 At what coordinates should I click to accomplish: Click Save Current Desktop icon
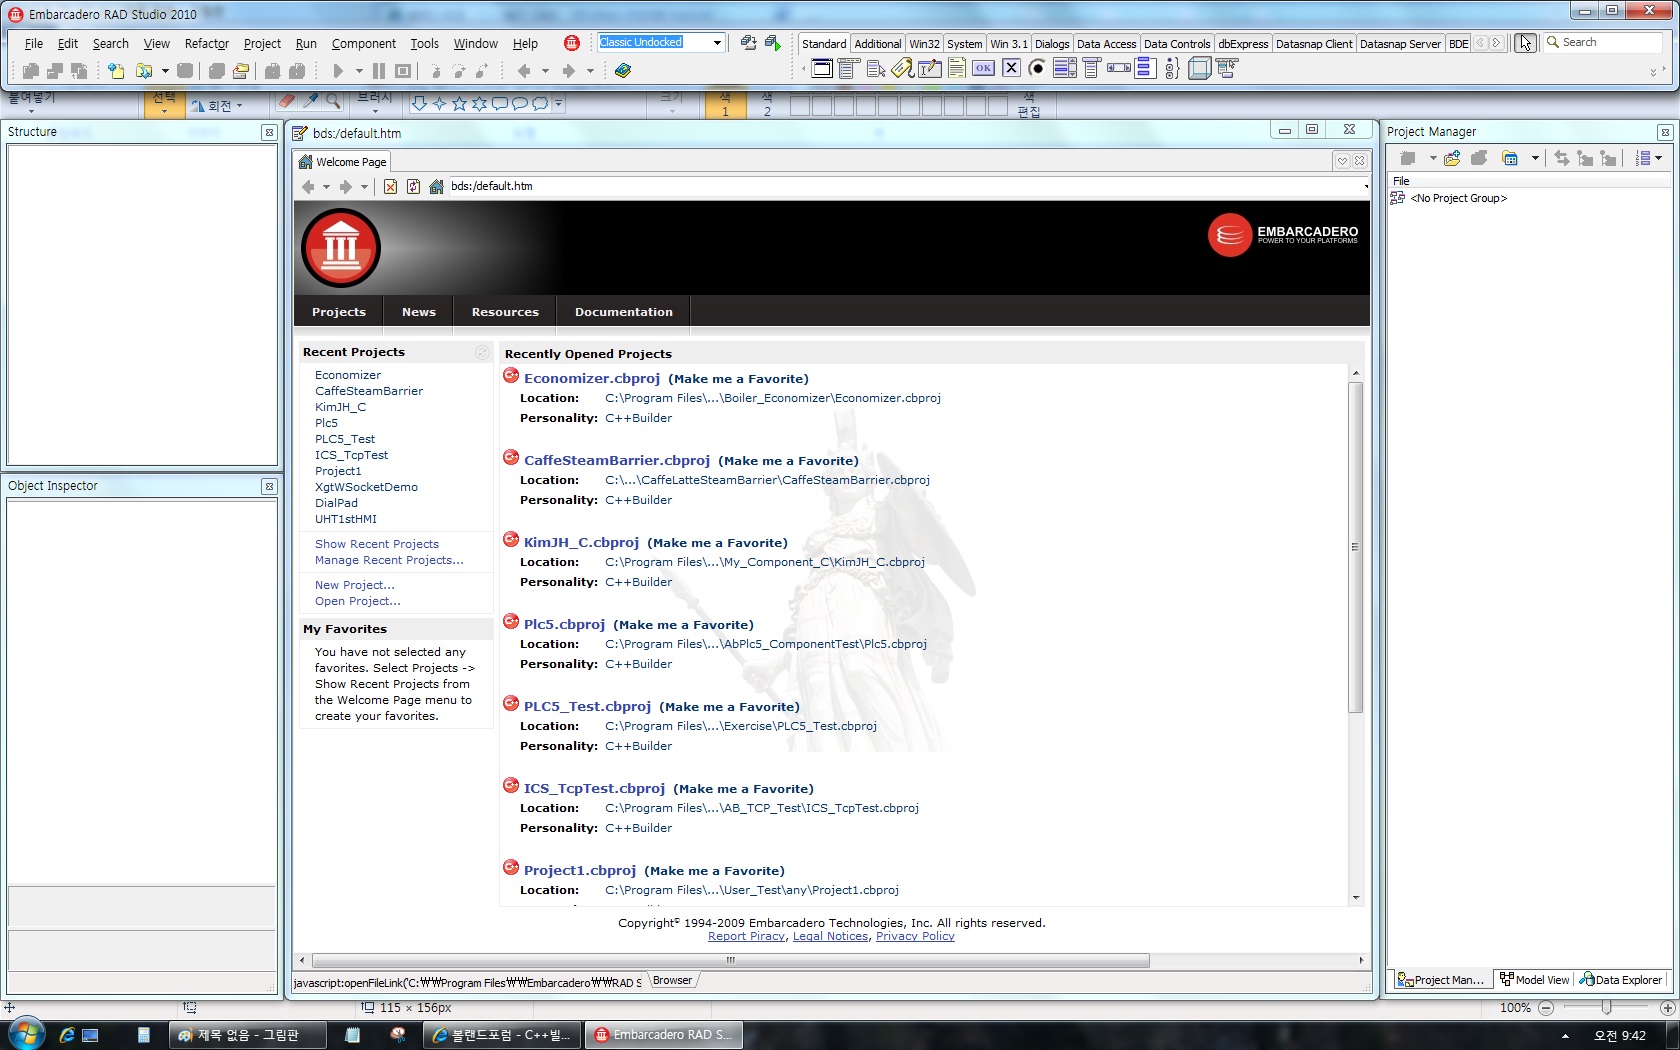tap(748, 43)
